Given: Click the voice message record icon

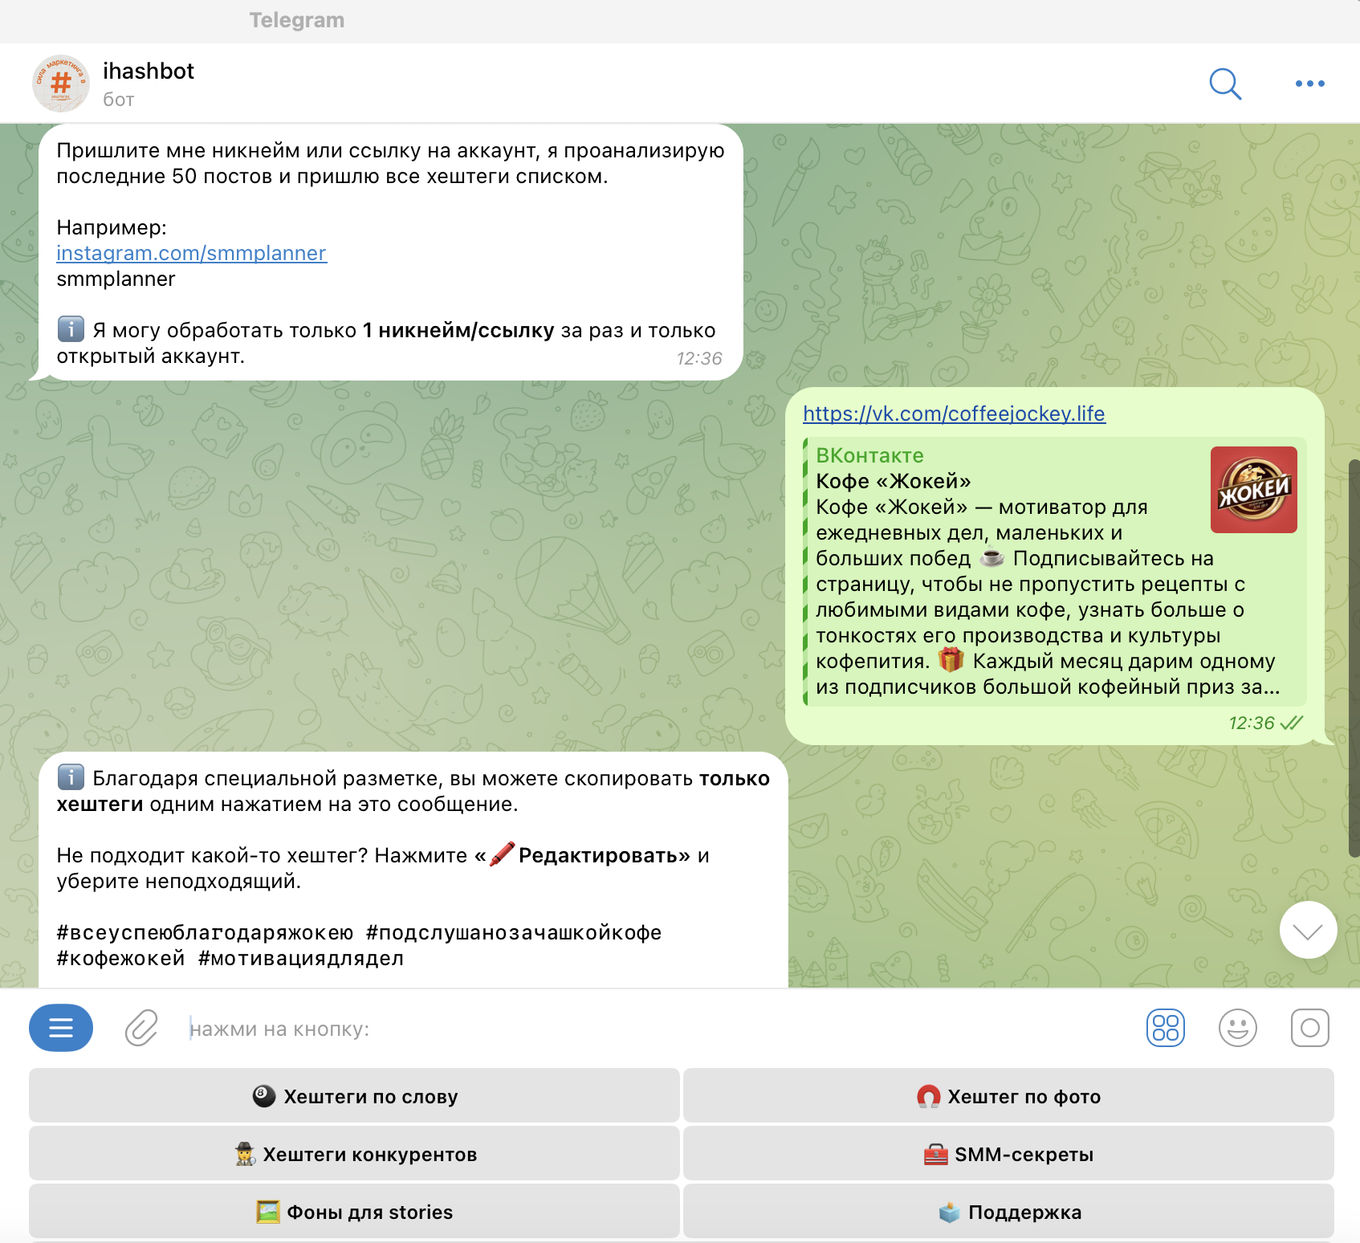Looking at the screenshot, I should point(1310,1028).
